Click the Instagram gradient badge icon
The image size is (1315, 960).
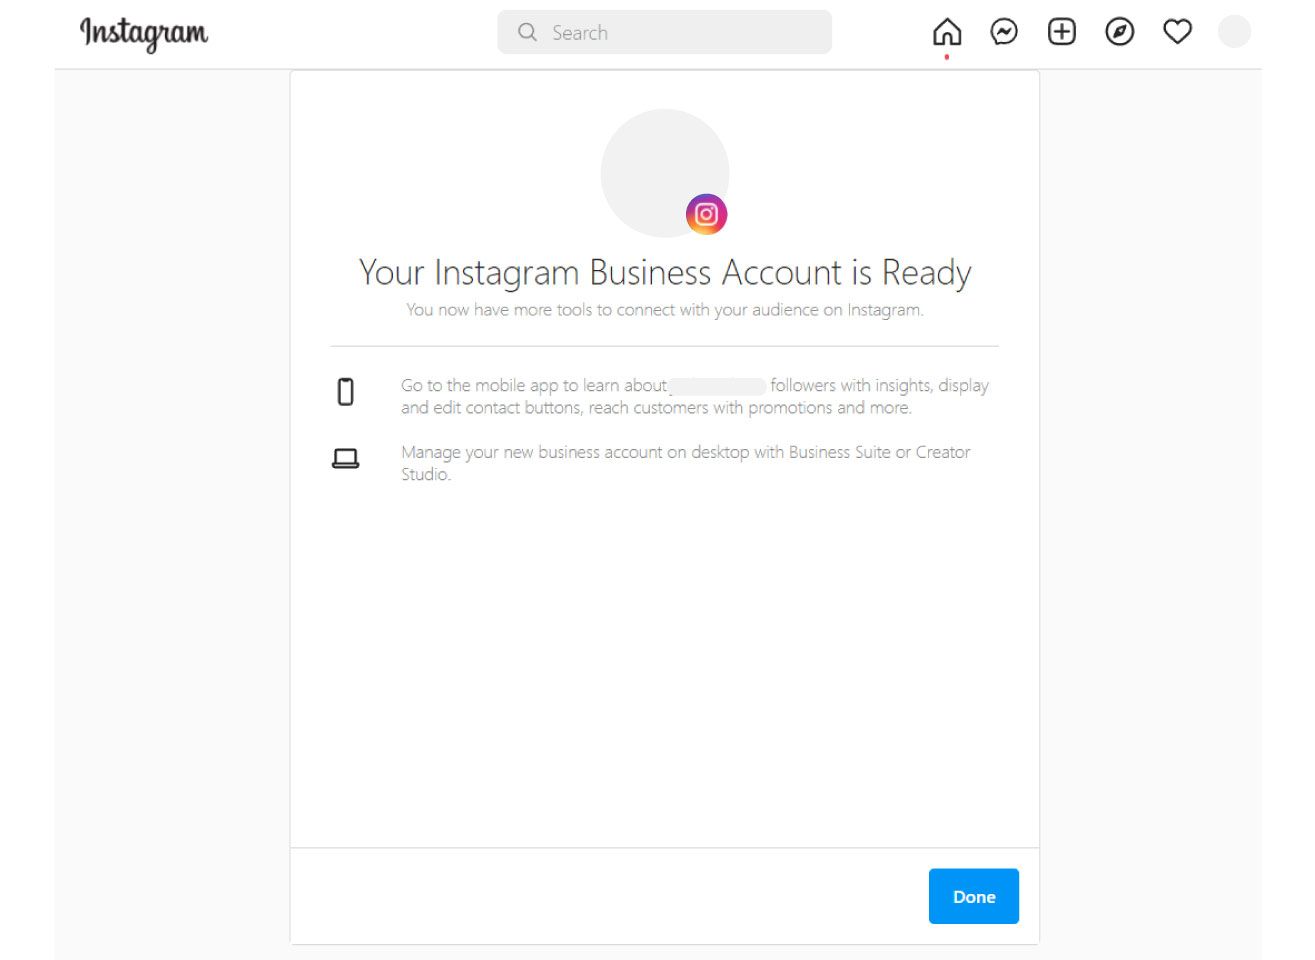click(706, 214)
